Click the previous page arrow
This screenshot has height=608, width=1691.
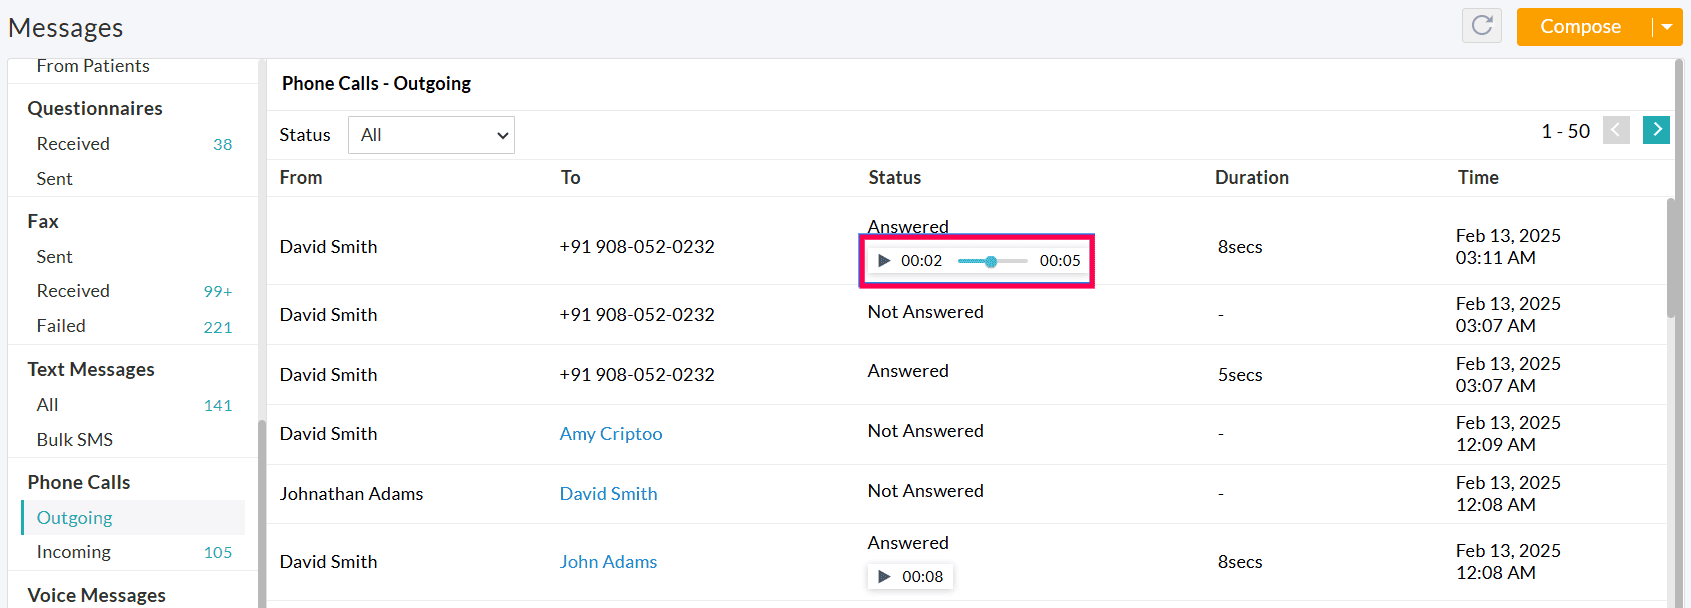[x=1616, y=130]
